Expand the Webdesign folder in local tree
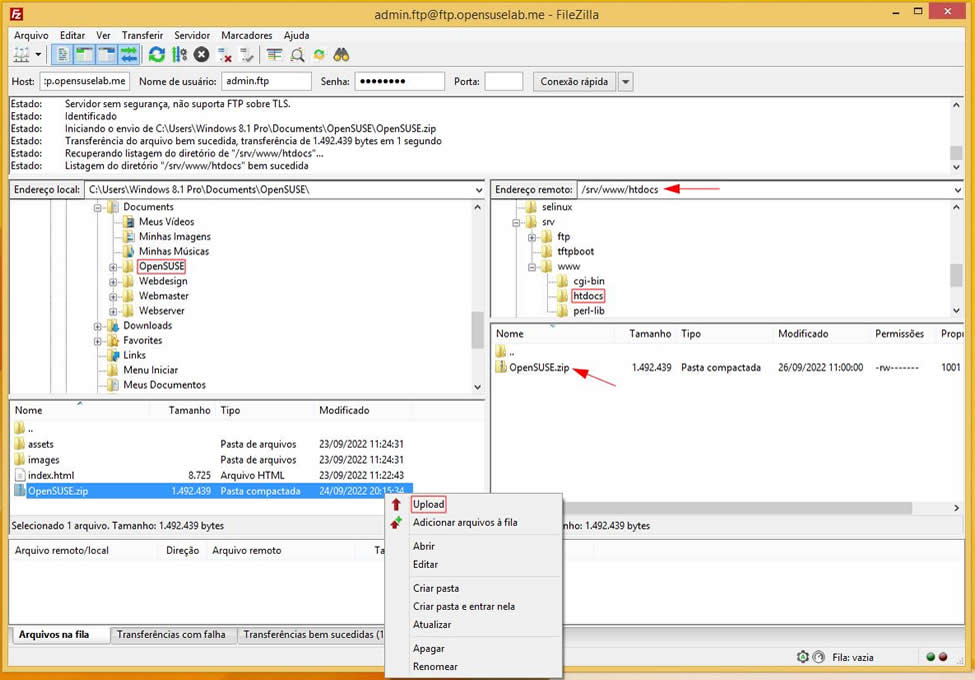This screenshot has height=680, width=975. (x=114, y=282)
